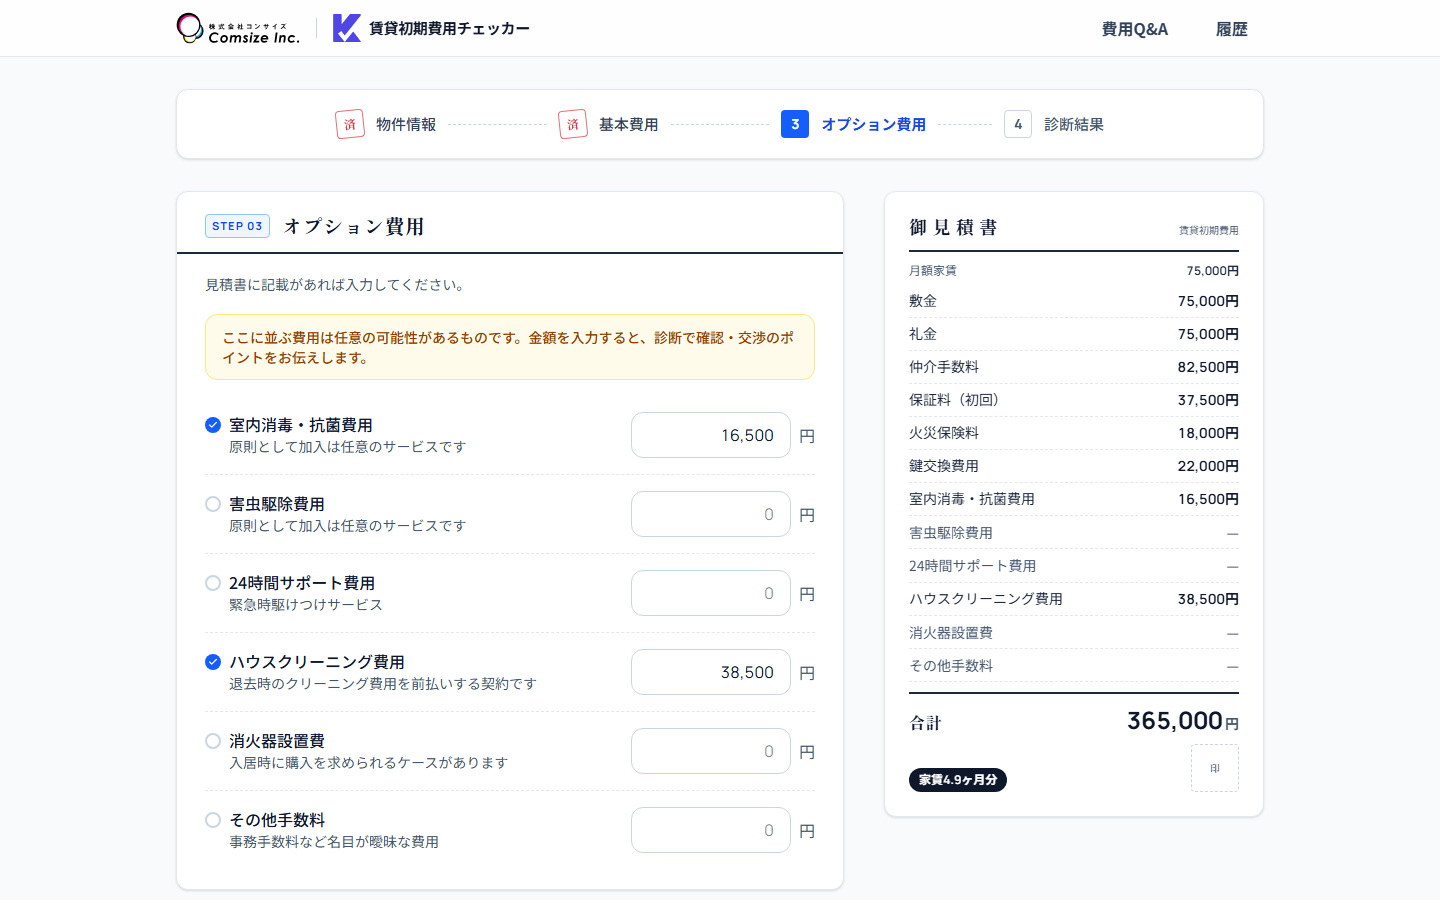This screenshot has width=1440, height=900.
Task: Click the 38,500円 value in the estimate
Action: 1208,599
